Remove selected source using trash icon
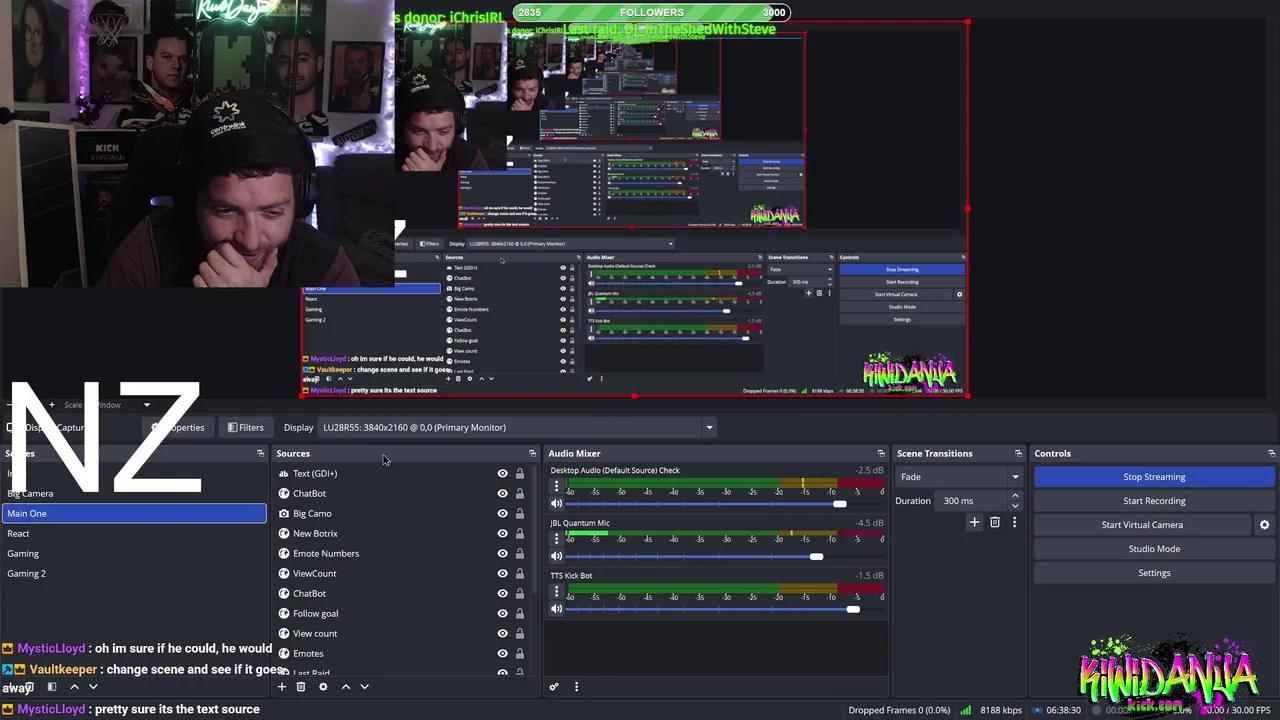The height and width of the screenshot is (720, 1280). (x=301, y=687)
